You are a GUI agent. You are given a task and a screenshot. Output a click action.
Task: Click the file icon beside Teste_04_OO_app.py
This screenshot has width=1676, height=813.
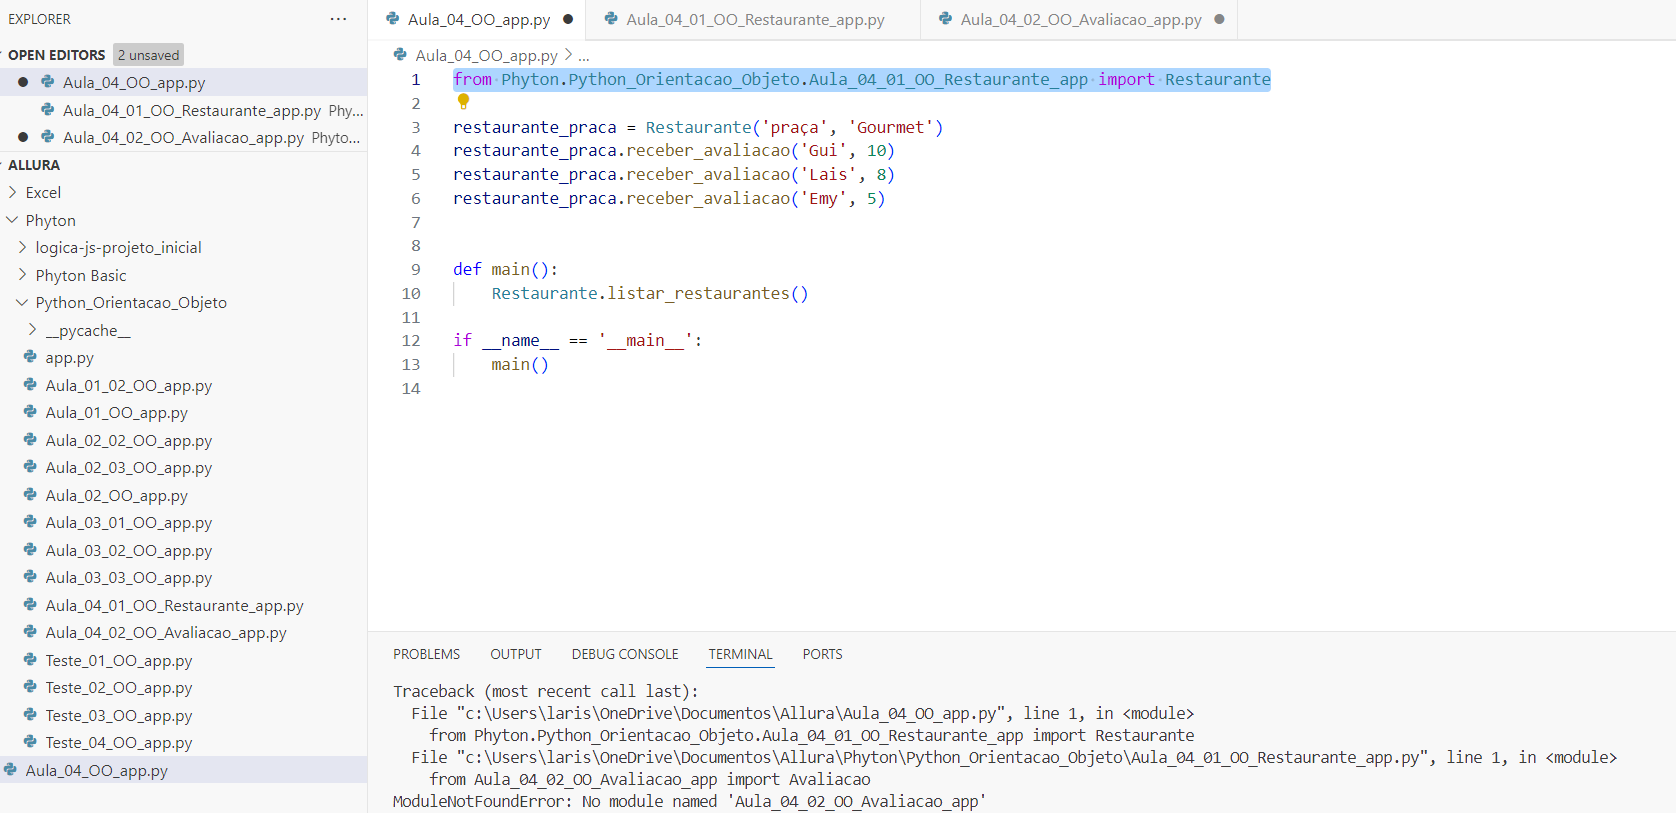point(30,742)
